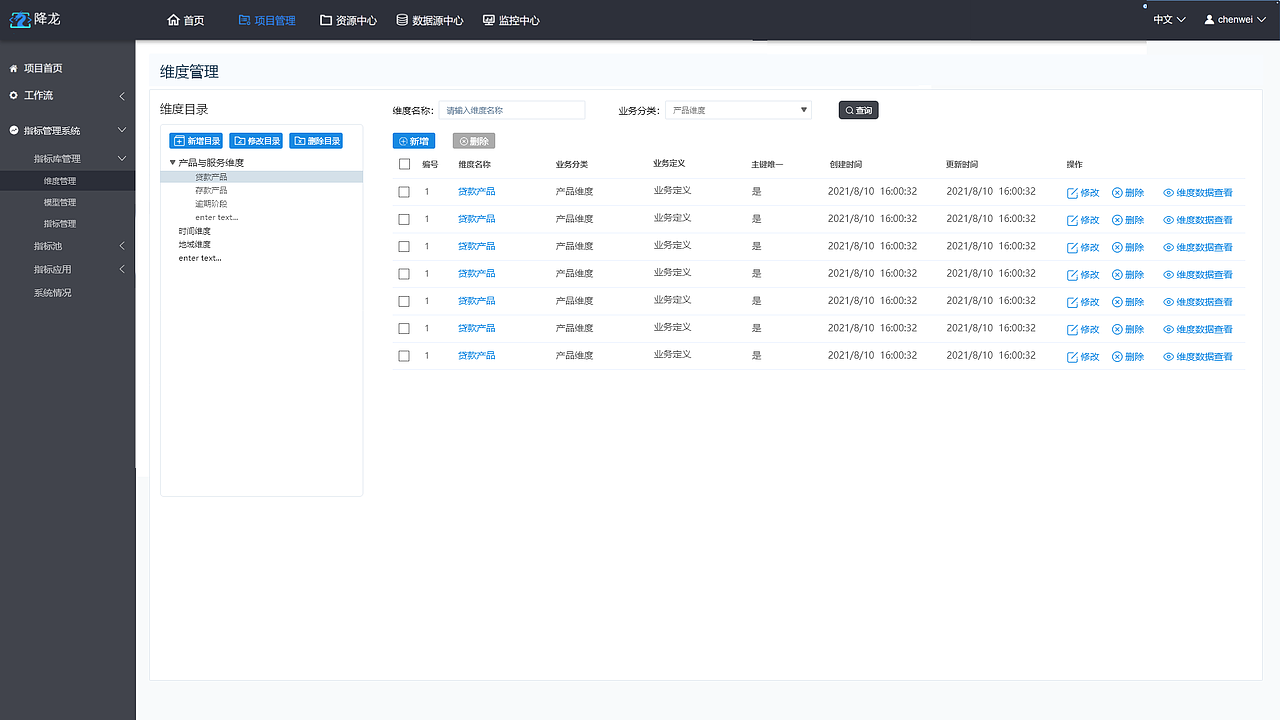This screenshot has width=1280, height=720.
Task: Click the 删除 delete icon in the first table row
Action: [1117, 192]
